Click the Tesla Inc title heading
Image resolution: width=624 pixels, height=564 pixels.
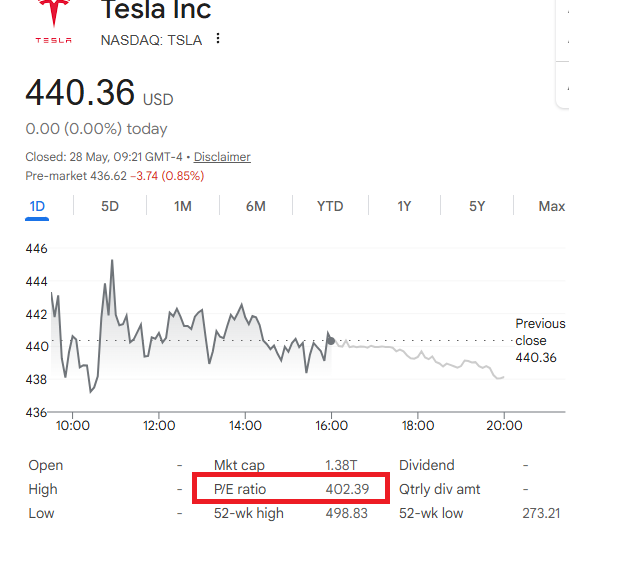[x=156, y=10]
